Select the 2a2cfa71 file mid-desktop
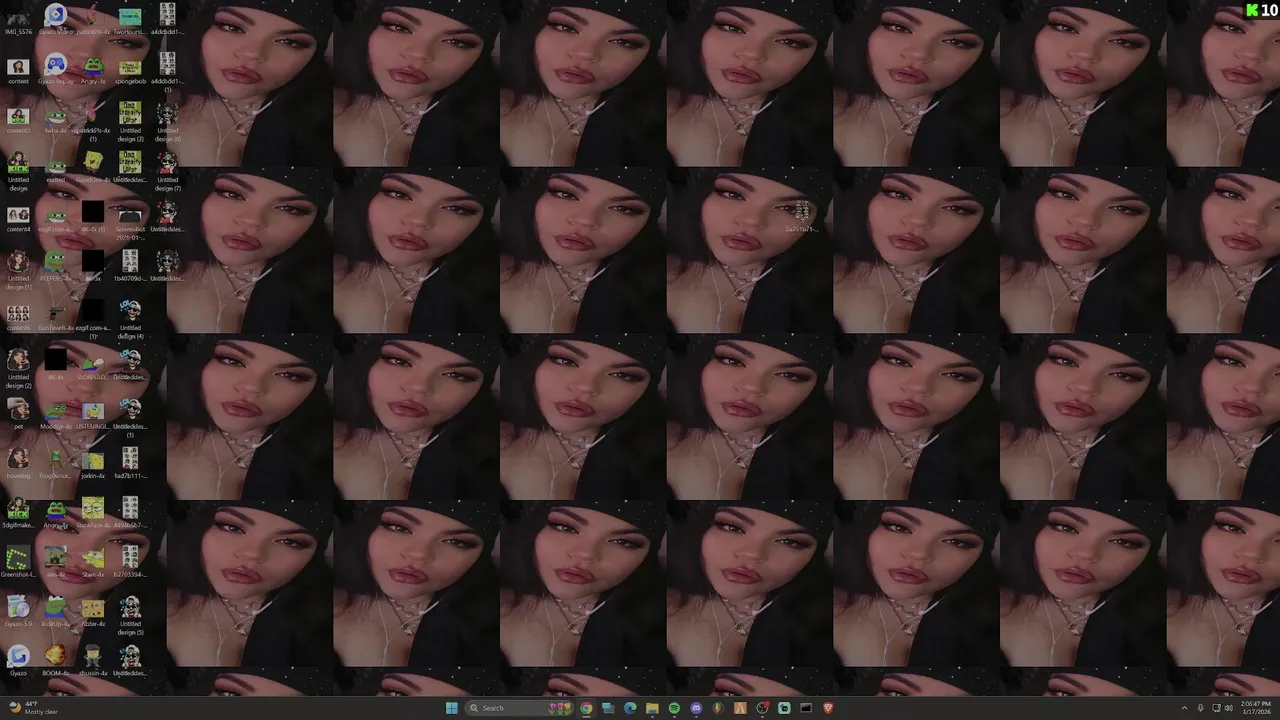This screenshot has width=1280, height=720. [801, 217]
